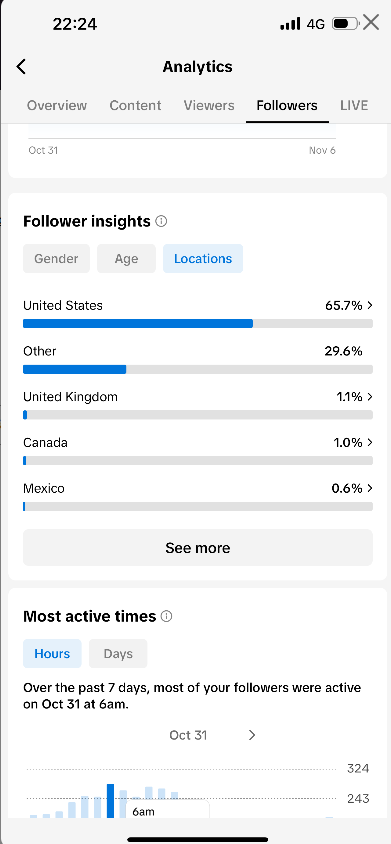Switch to the Viewers tab
The image size is (391, 844).
point(209,106)
